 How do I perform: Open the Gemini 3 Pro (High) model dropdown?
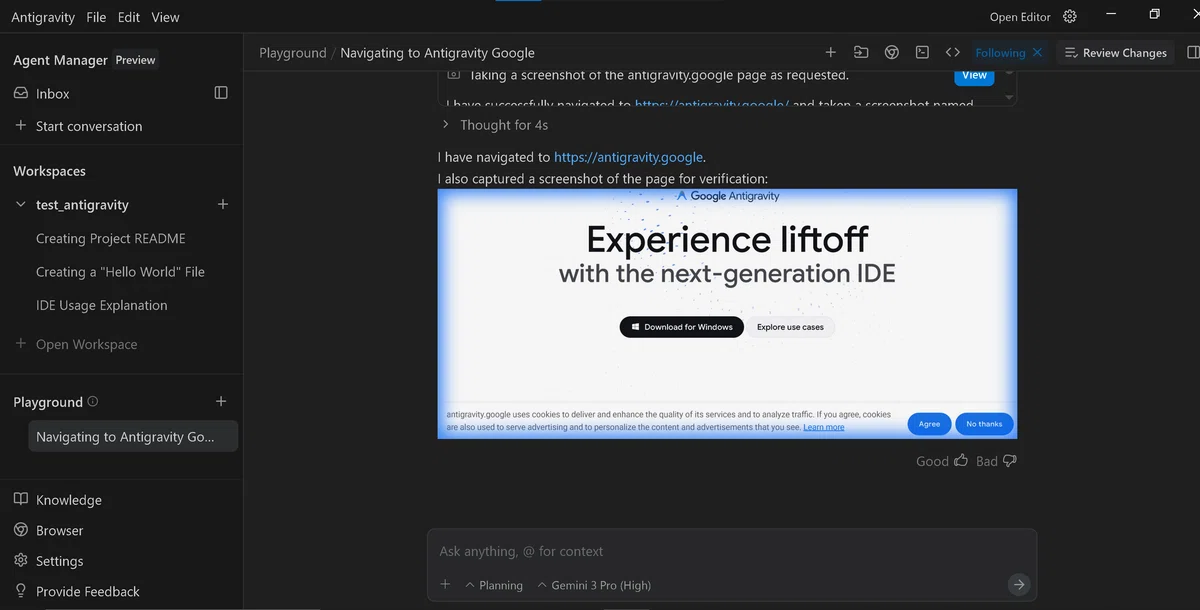click(x=594, y=585)
